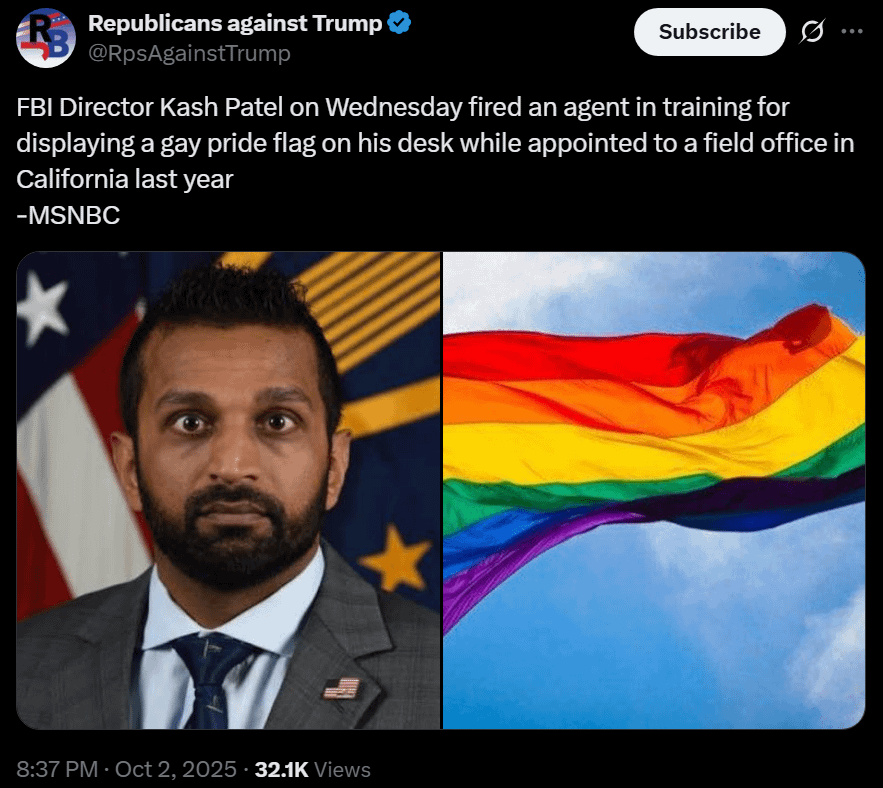Click the flag lapel pin in the photo
Viewport: 883px width, 788px height.
(x=341, y=688)
